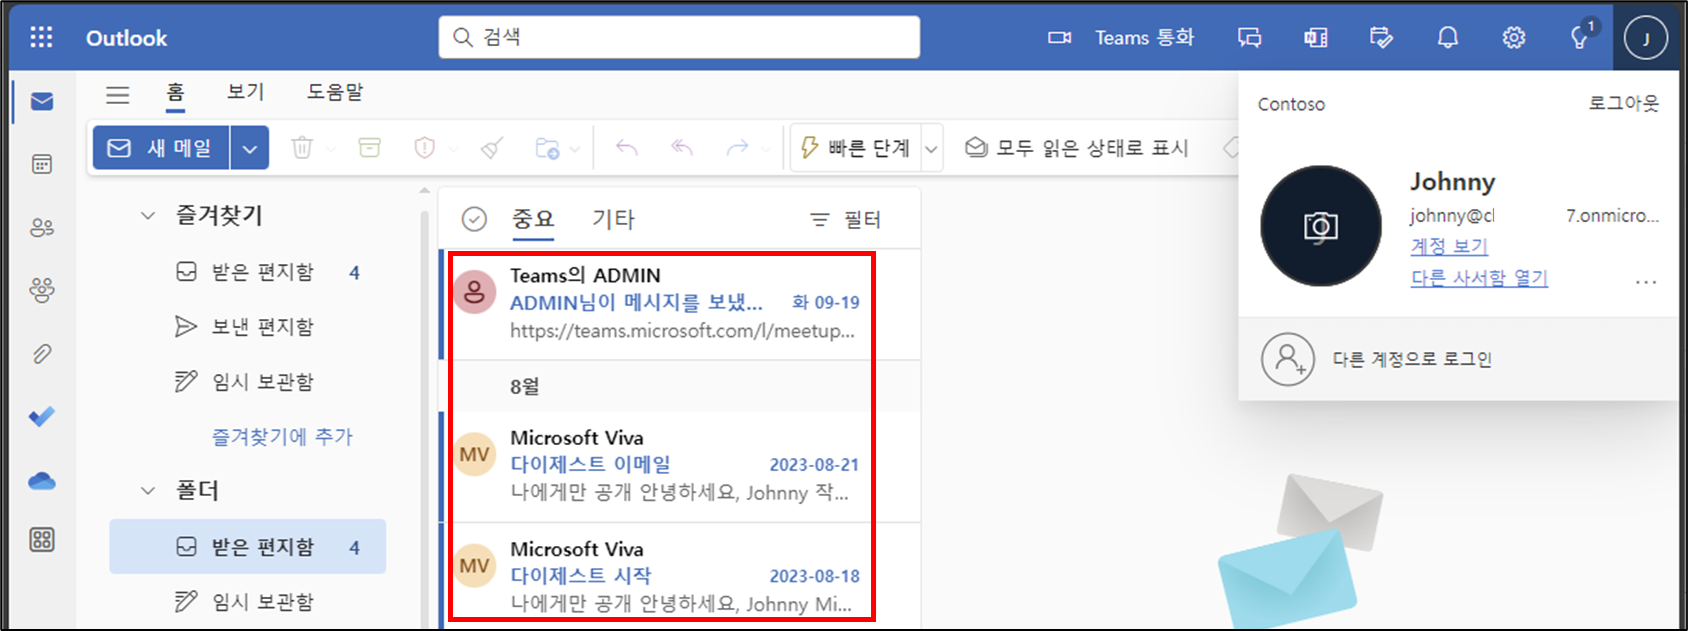Select the 보기 ribbon tab
The height and width of the screenshot is (631, 1688).
[x=245, y=92]
